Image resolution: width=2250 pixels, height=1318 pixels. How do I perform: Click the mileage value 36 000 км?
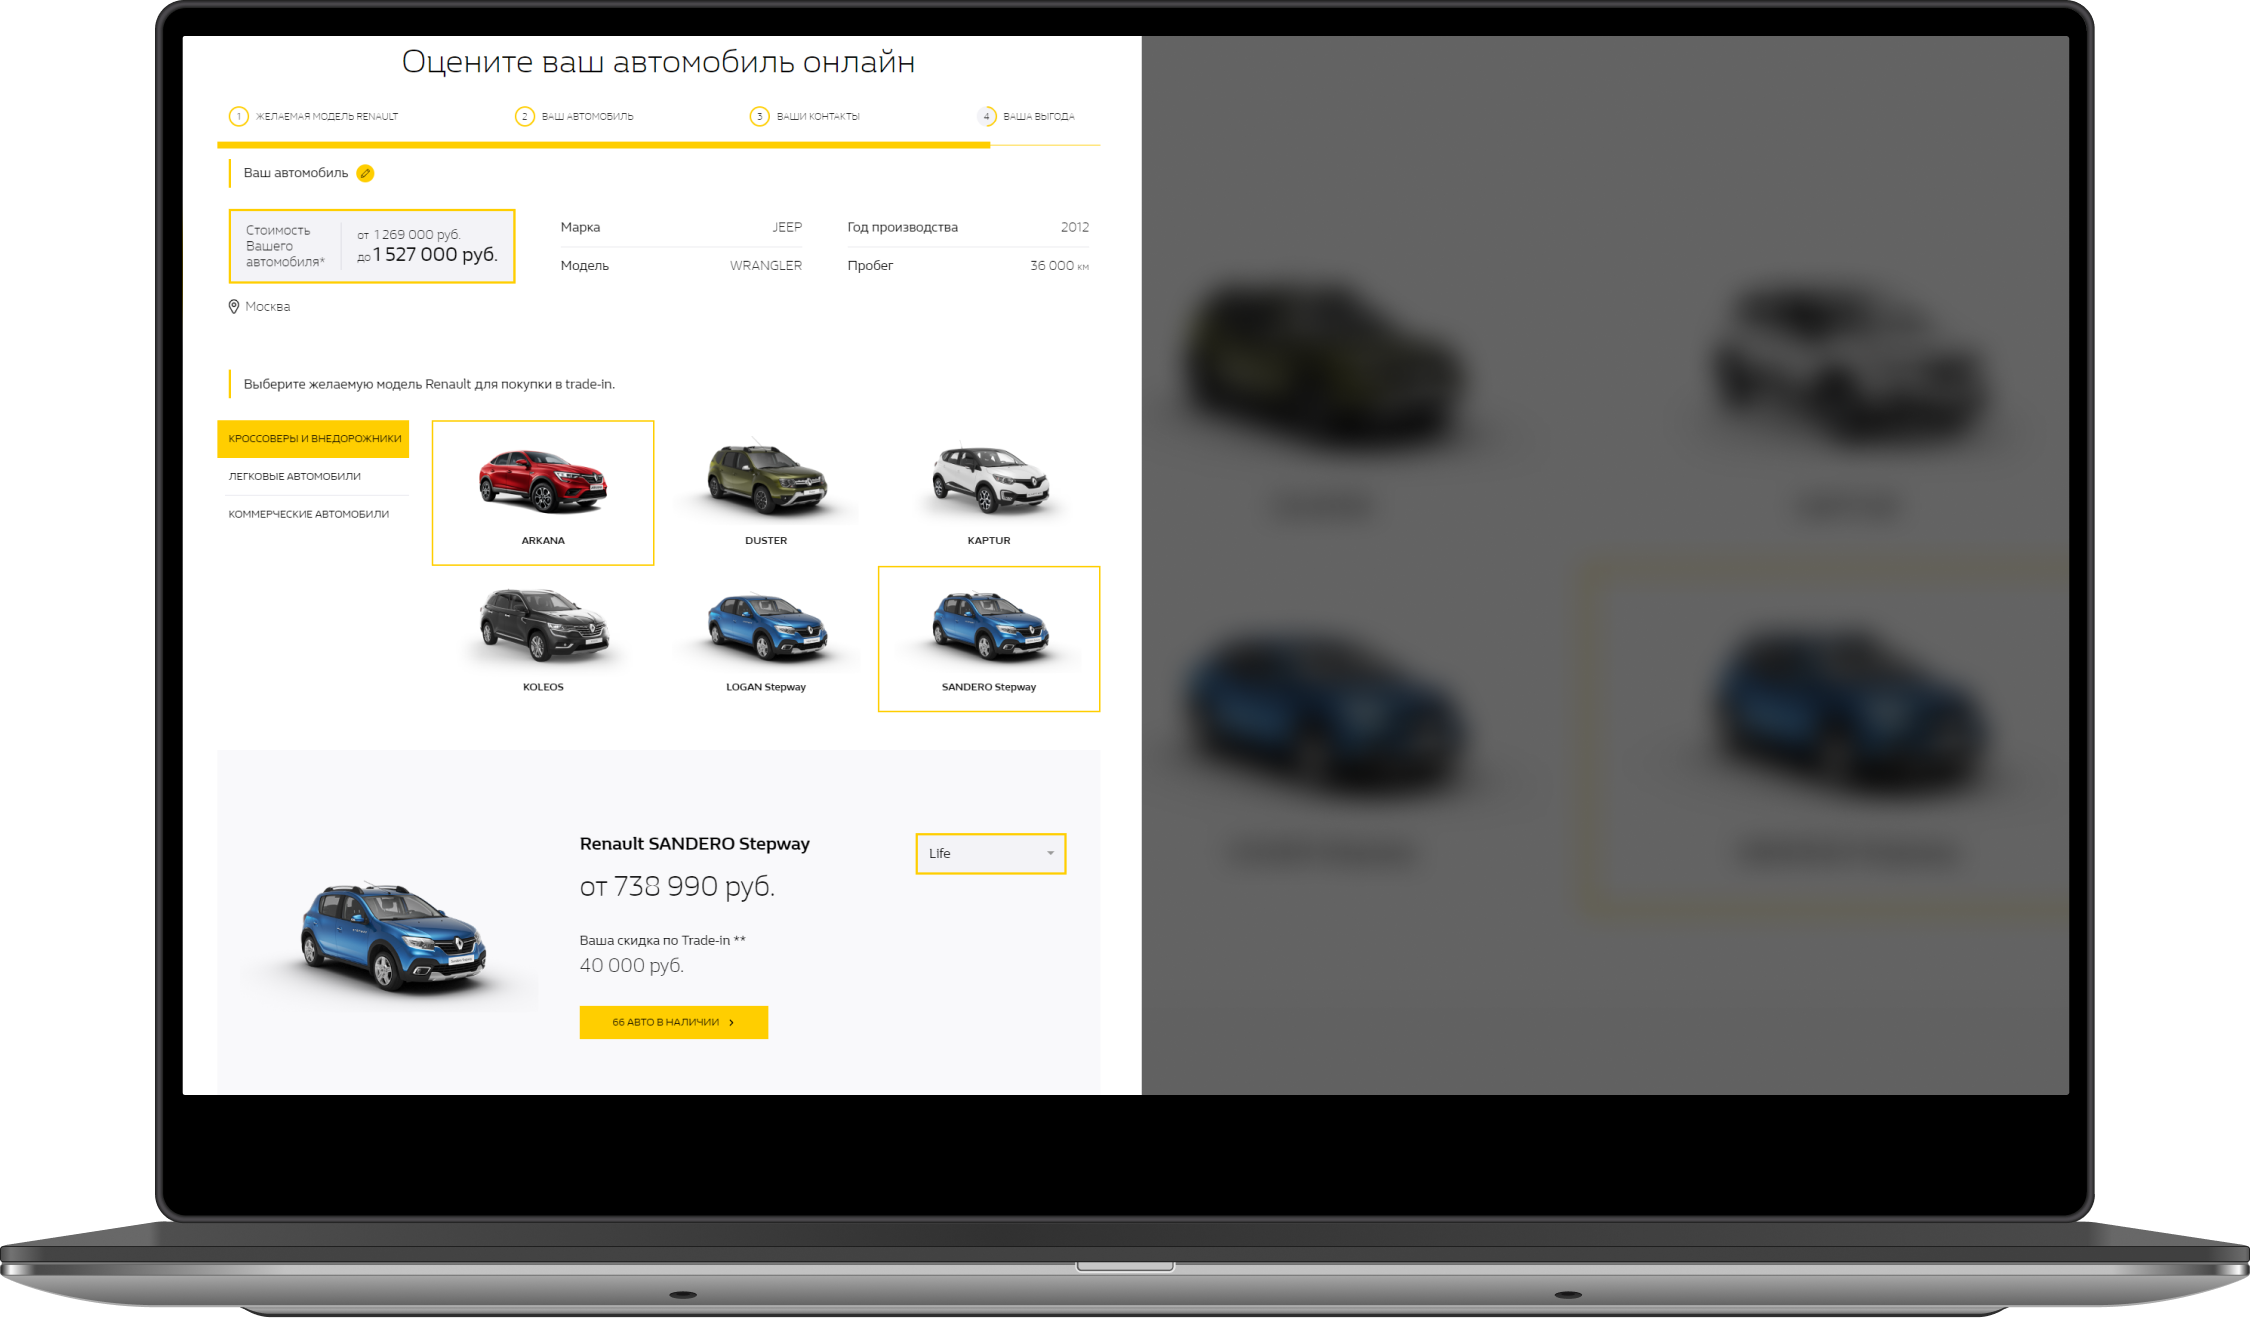[1059, 265]
